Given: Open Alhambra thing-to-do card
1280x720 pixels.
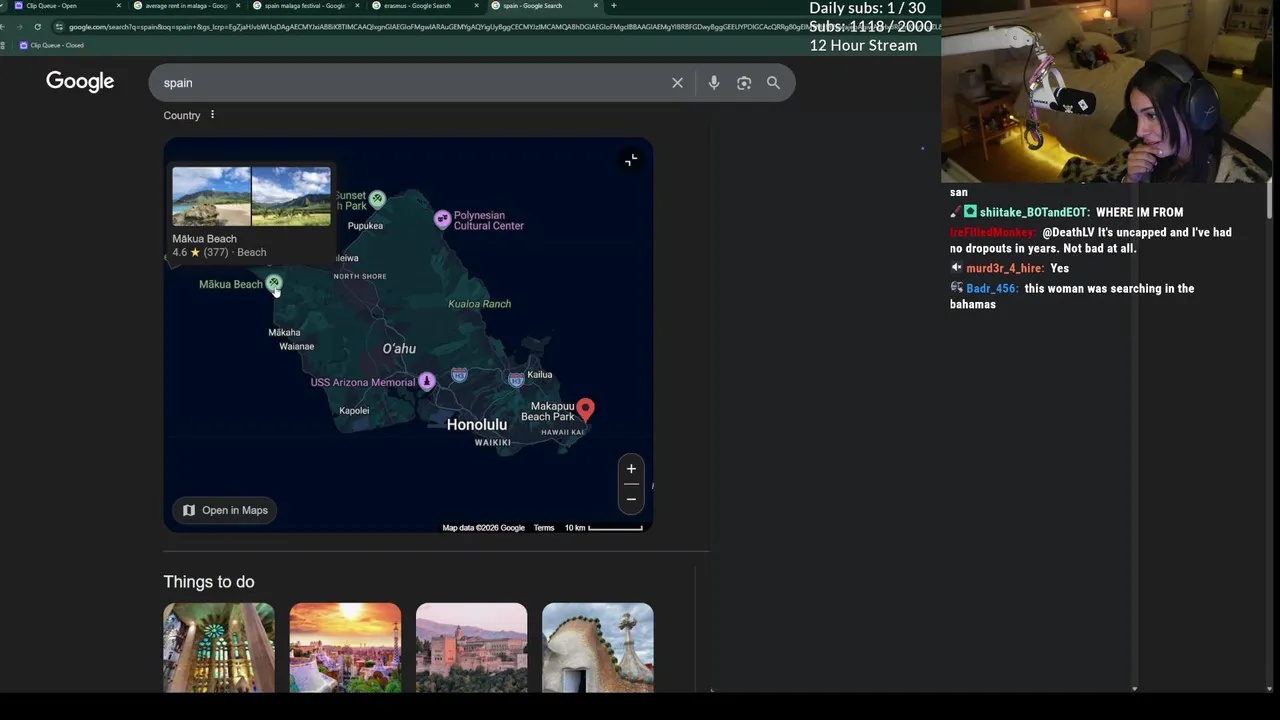Looking at the screenshot, I should [471, 647].
